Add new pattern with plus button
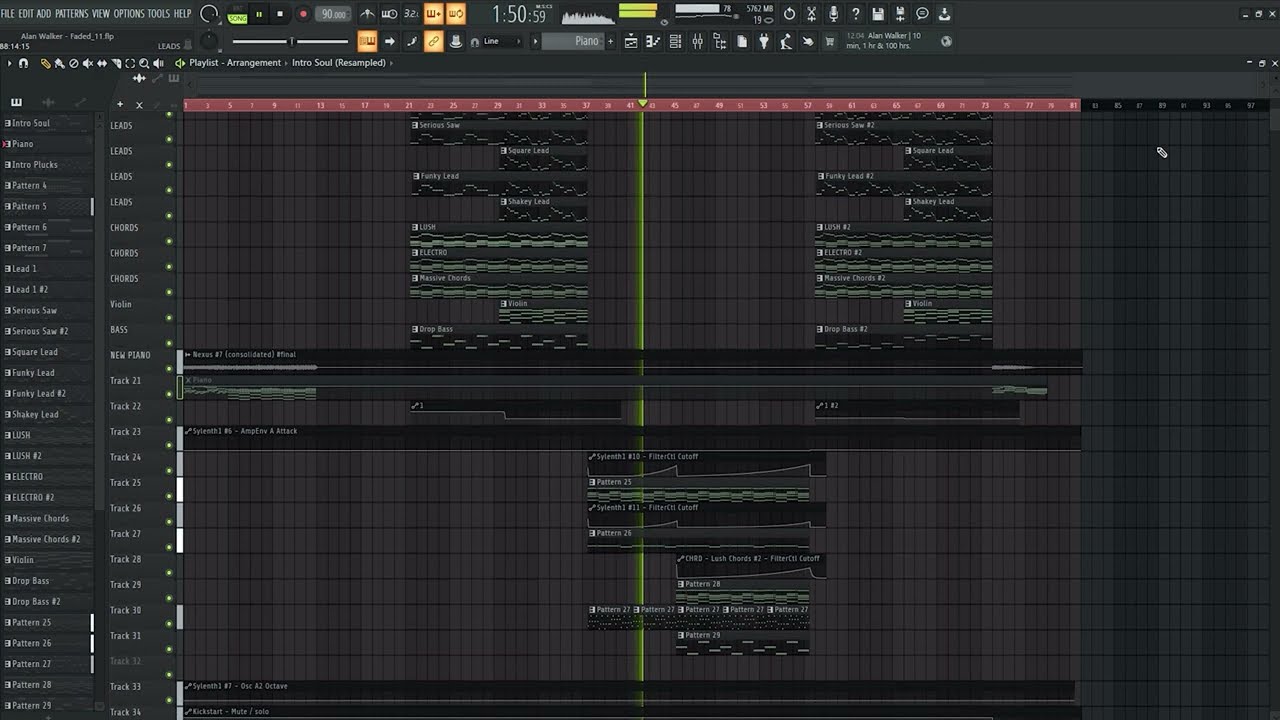Viewport: 1280px width, 720px height. point(611,41)
